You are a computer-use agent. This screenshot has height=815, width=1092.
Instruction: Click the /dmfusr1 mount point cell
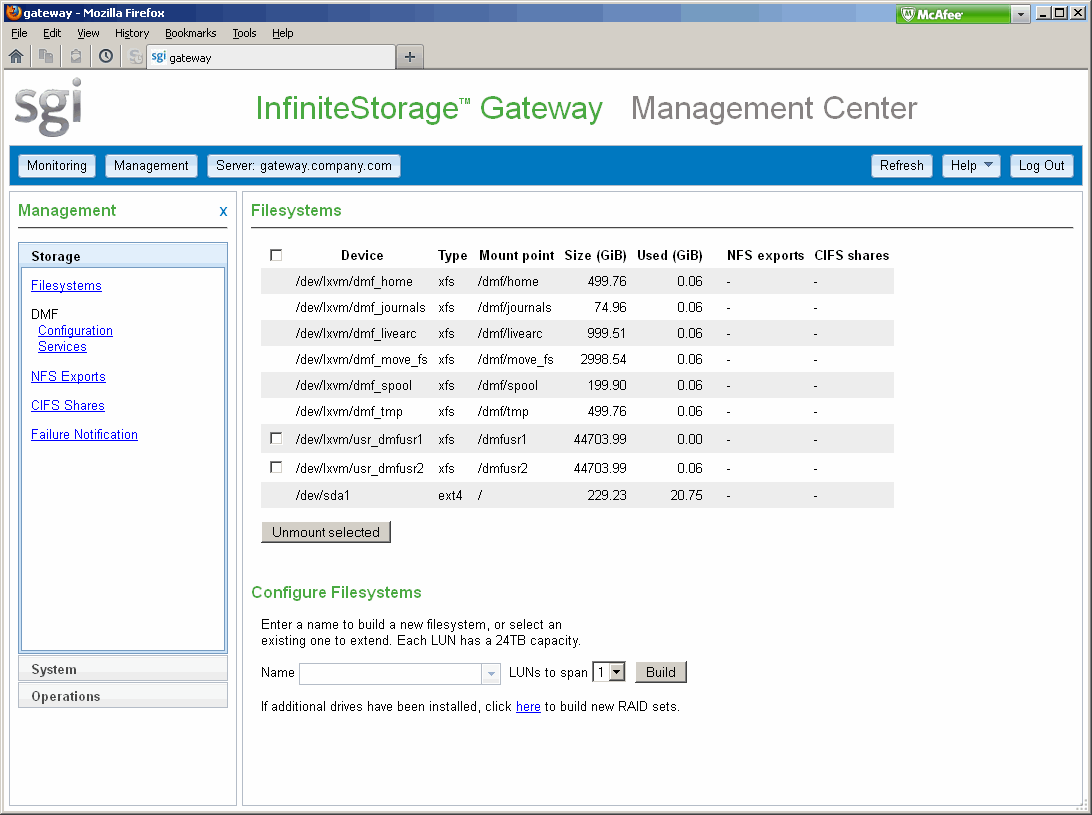[502, 440]
